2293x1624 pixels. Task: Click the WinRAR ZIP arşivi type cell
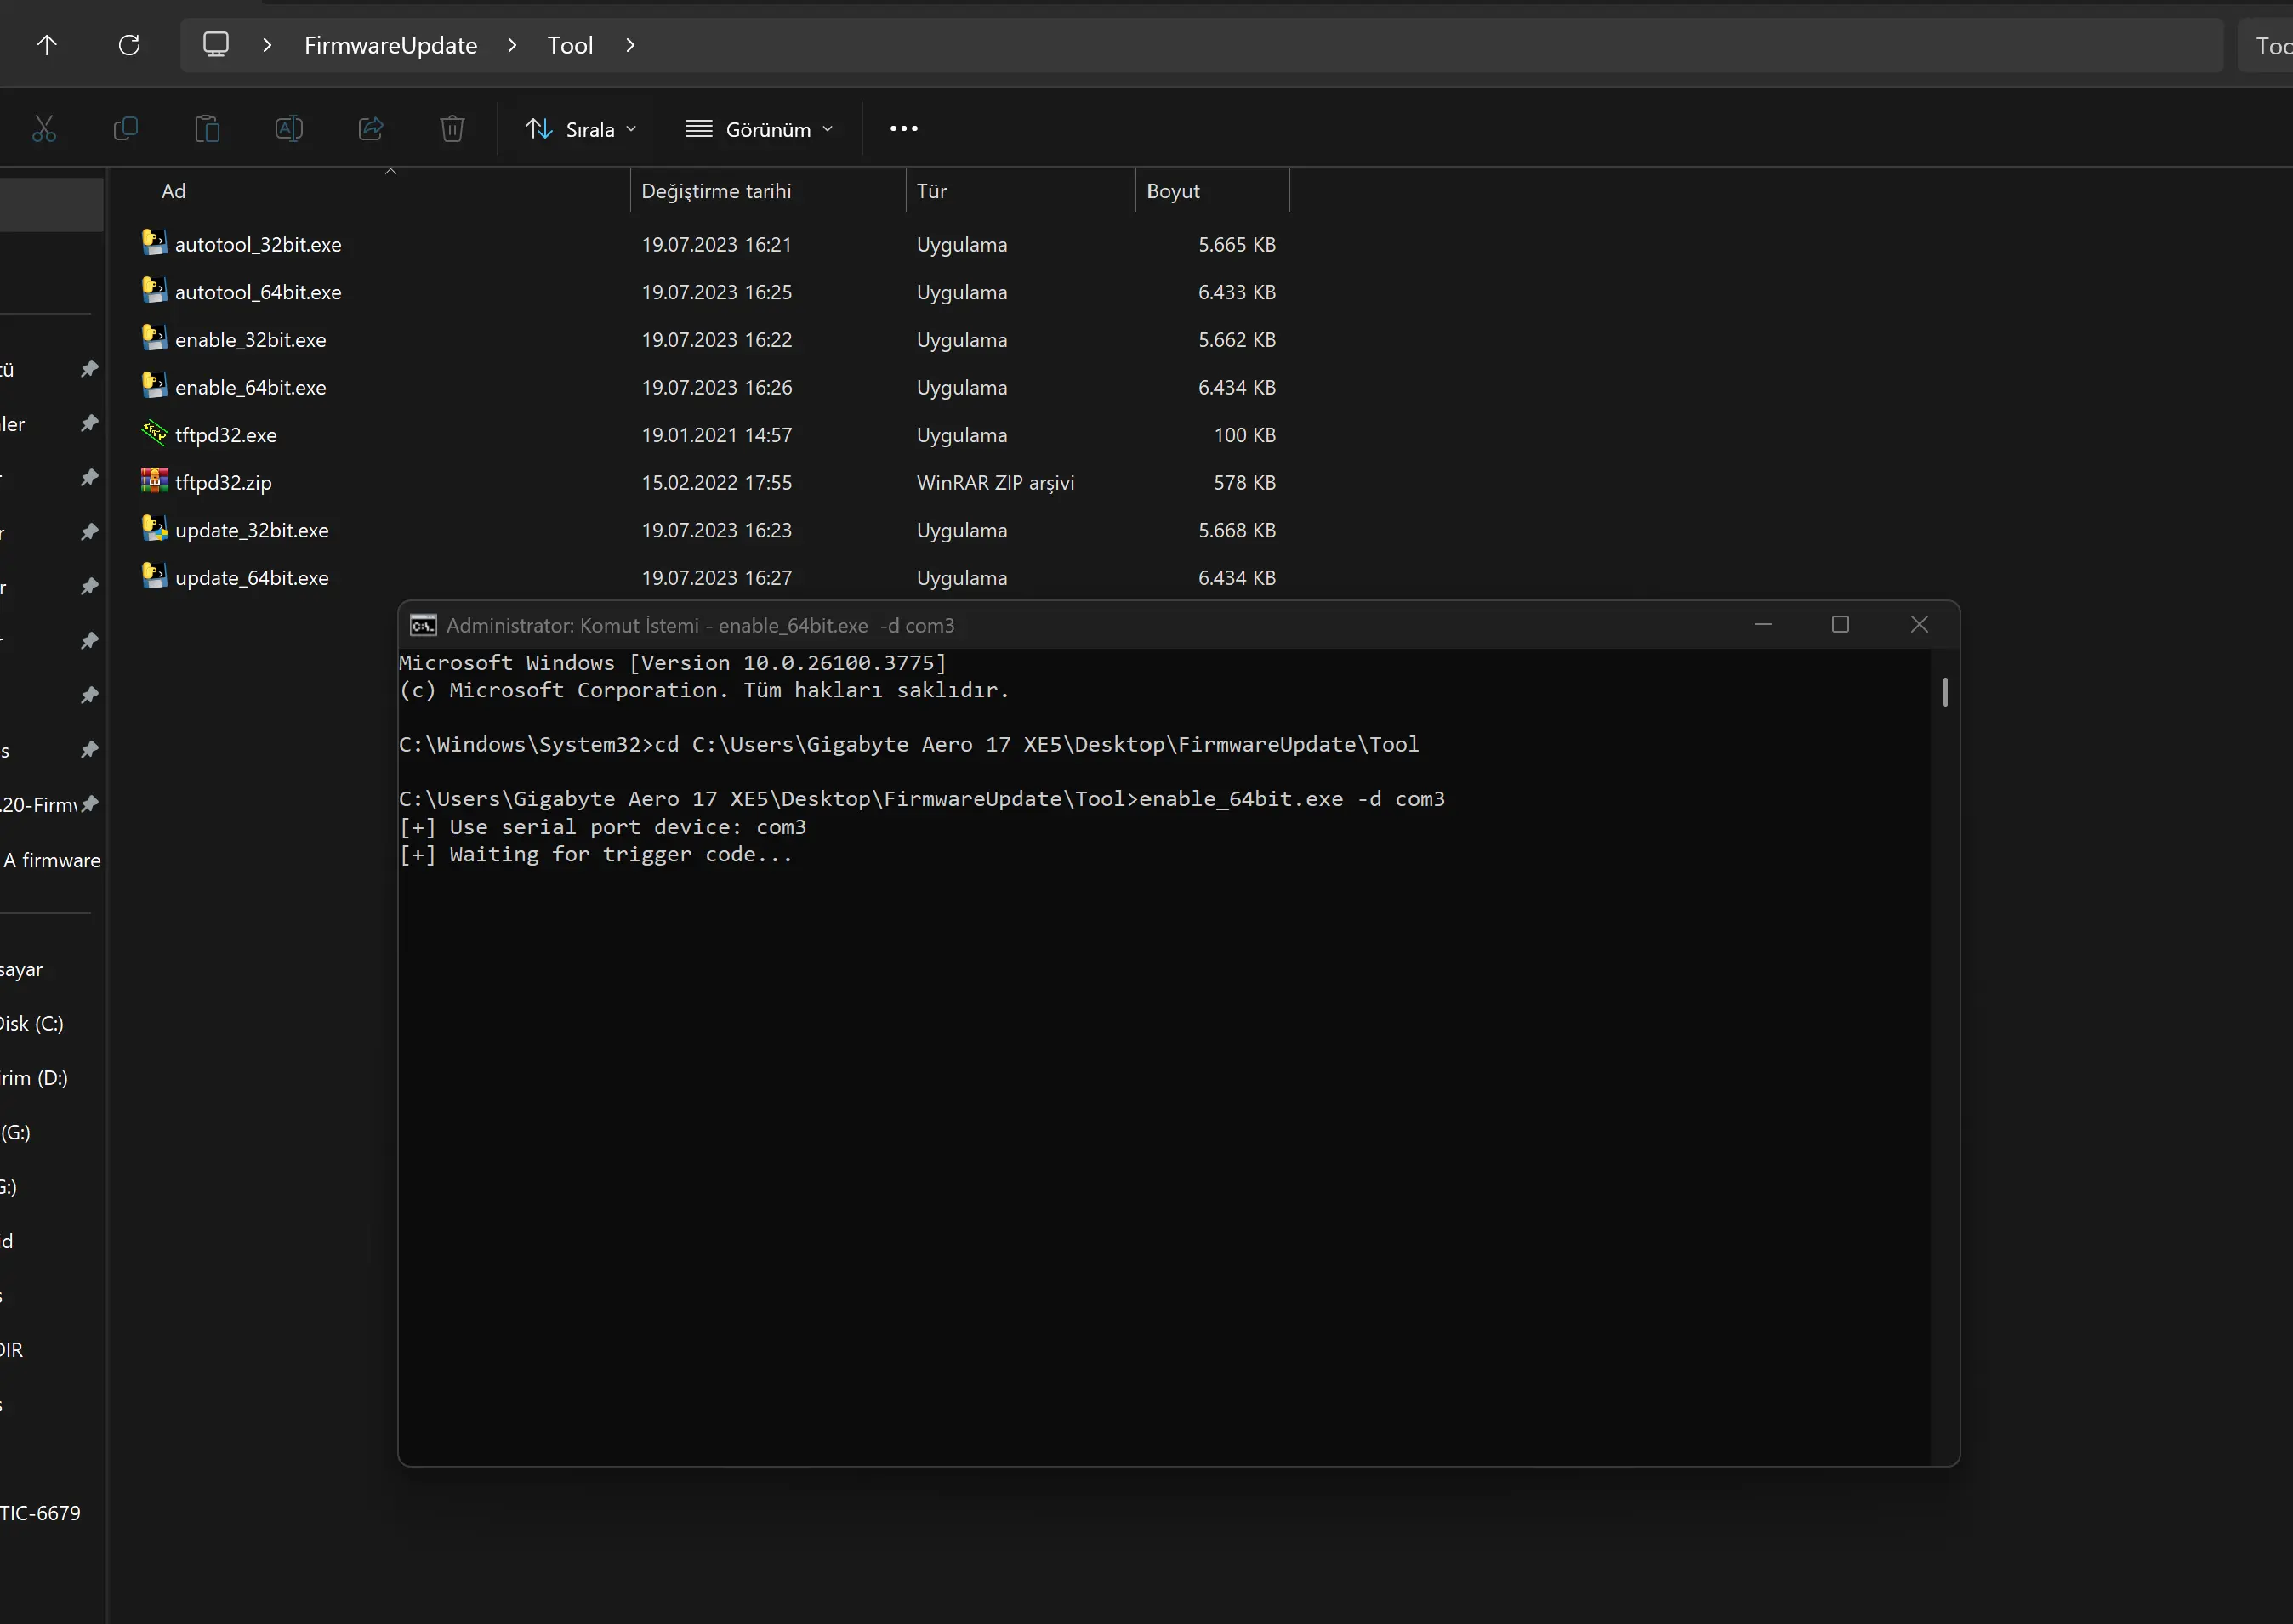click(x=995, y=483)
